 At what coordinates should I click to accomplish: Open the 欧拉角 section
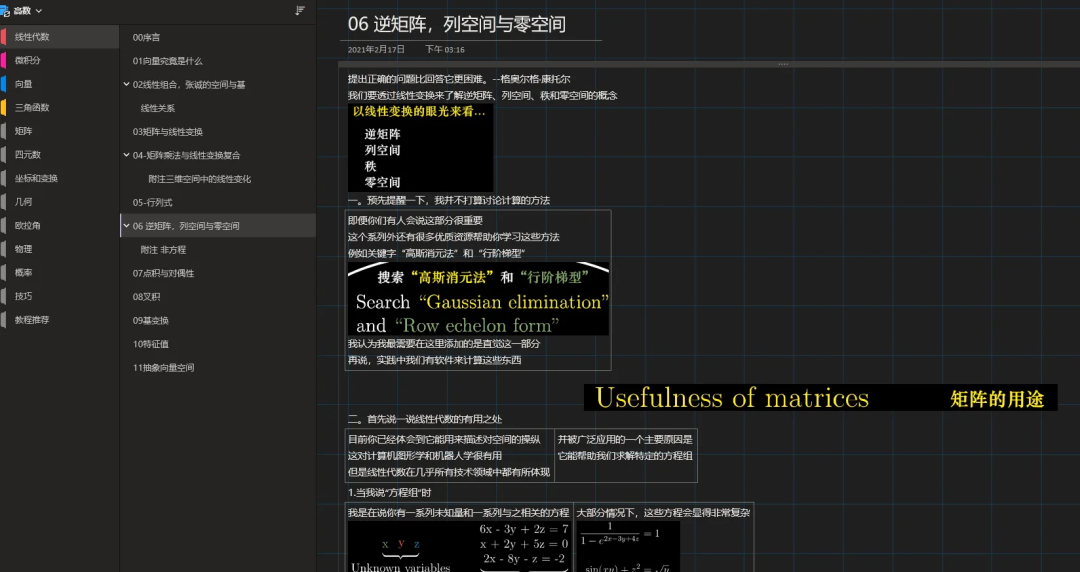pos(60,225)
